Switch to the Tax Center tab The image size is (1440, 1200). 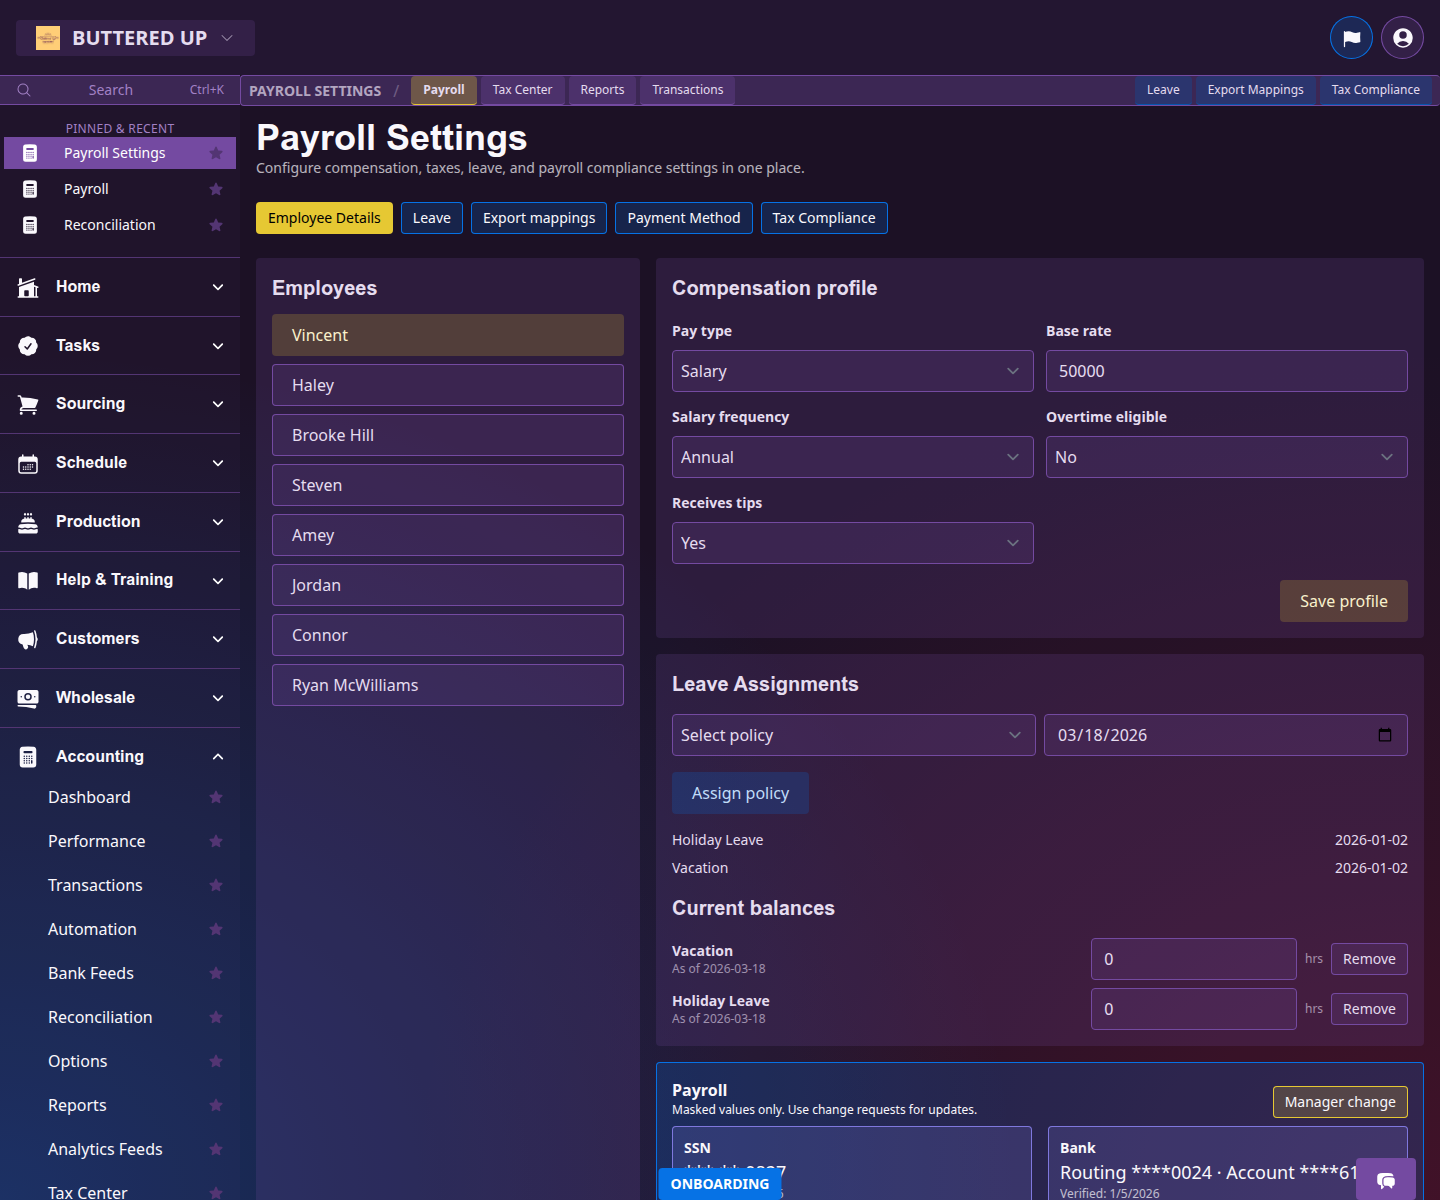(x=522, y=90)
